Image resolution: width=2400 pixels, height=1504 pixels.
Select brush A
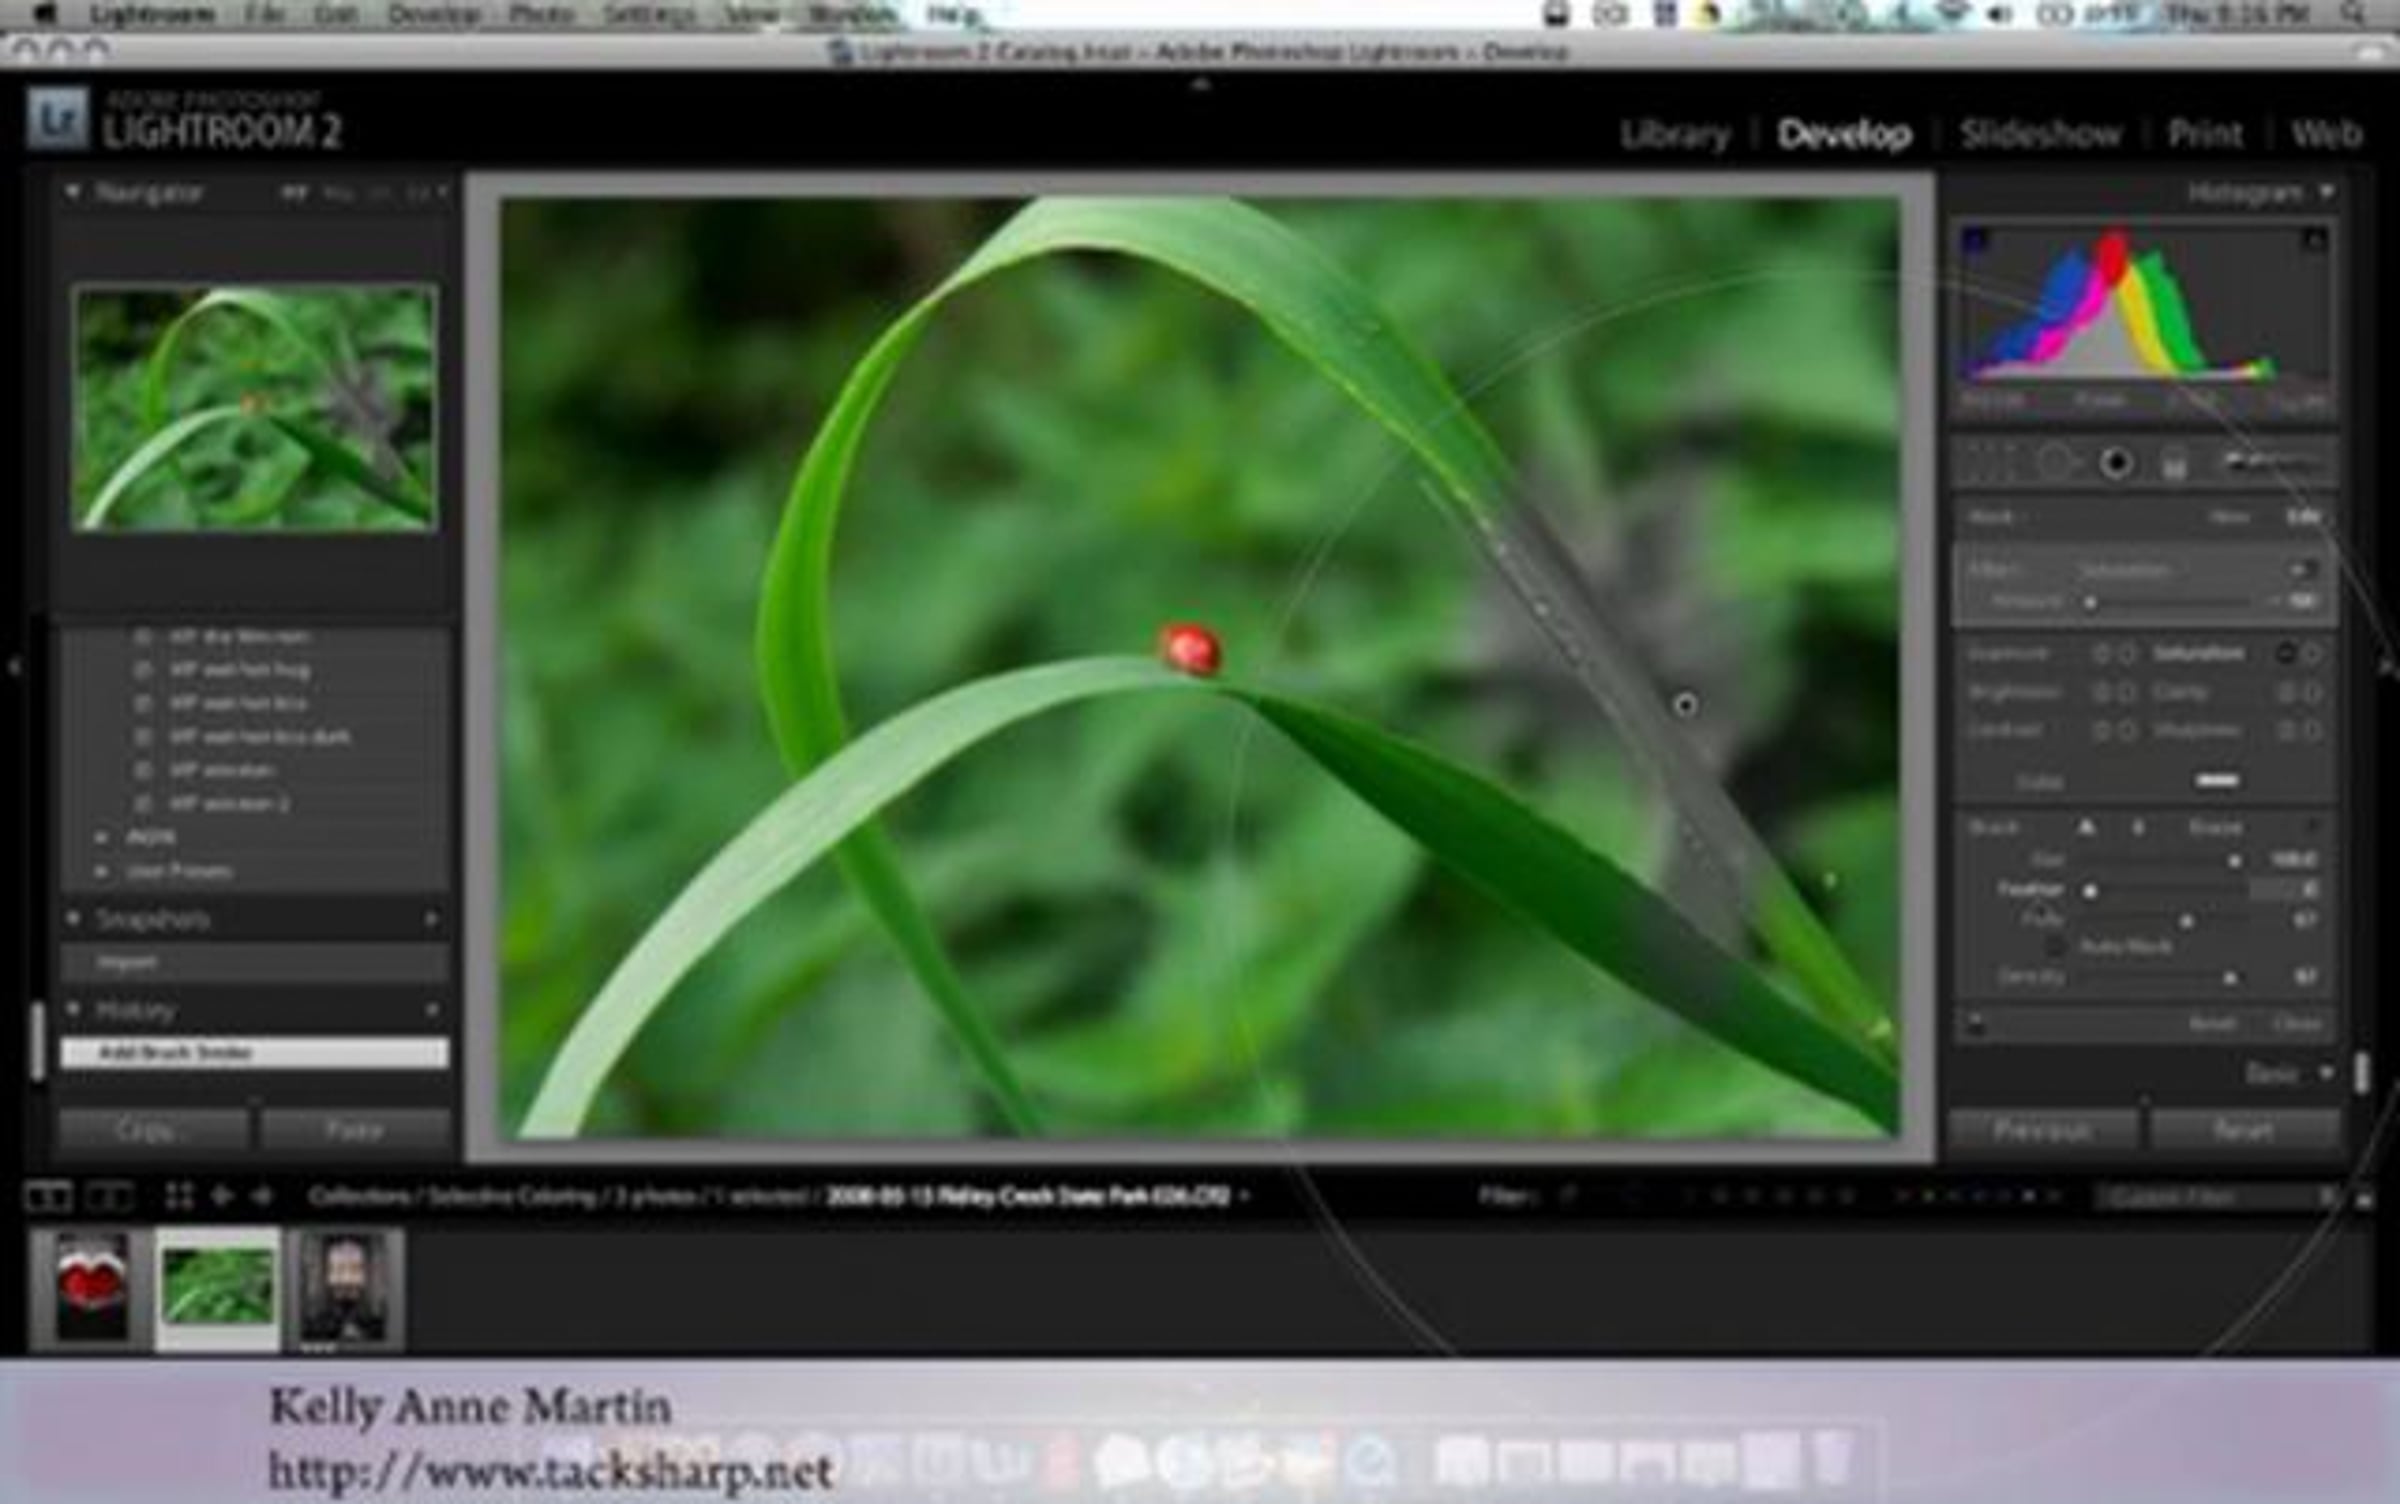2086,827
